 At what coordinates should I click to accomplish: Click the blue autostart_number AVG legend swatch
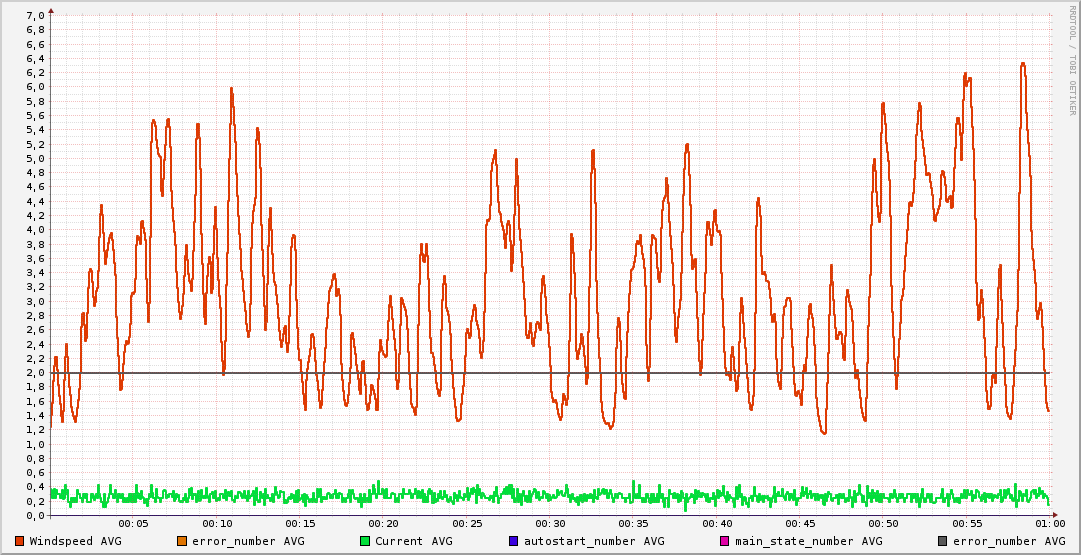514,541
